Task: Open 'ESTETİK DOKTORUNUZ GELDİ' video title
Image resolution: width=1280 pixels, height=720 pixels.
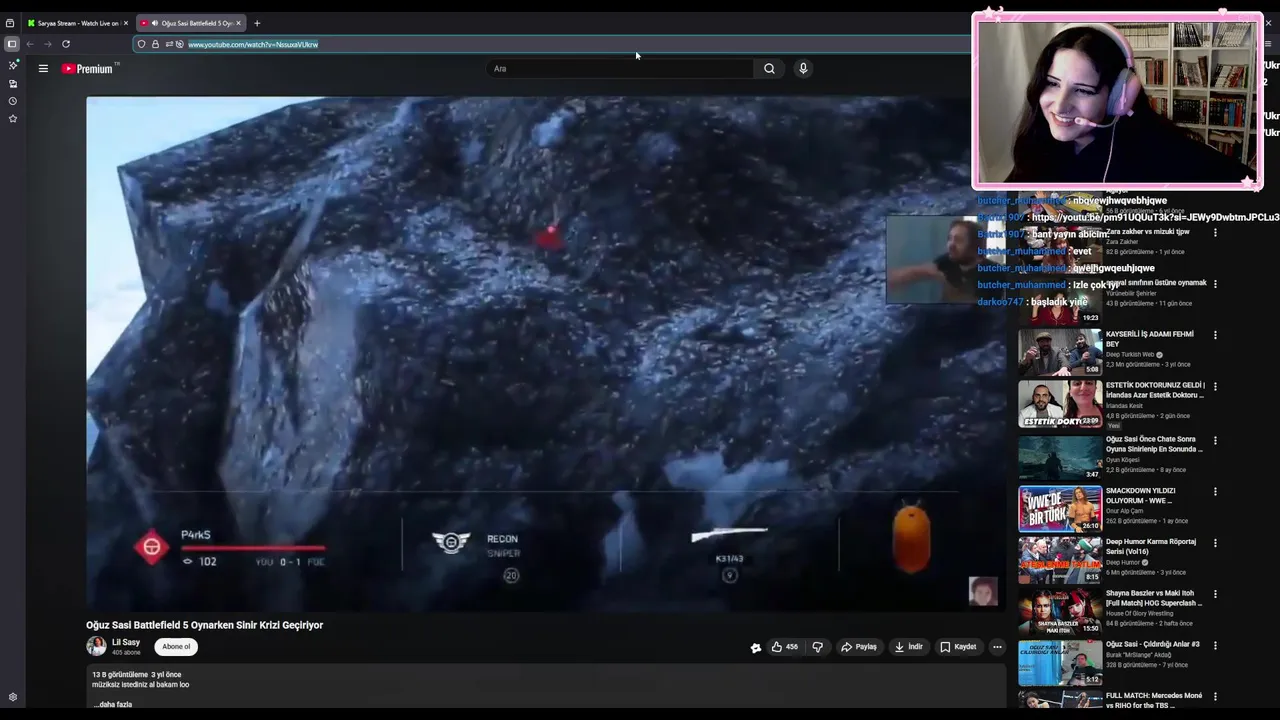Action: pyautogui.click(x=1155, y=390)
